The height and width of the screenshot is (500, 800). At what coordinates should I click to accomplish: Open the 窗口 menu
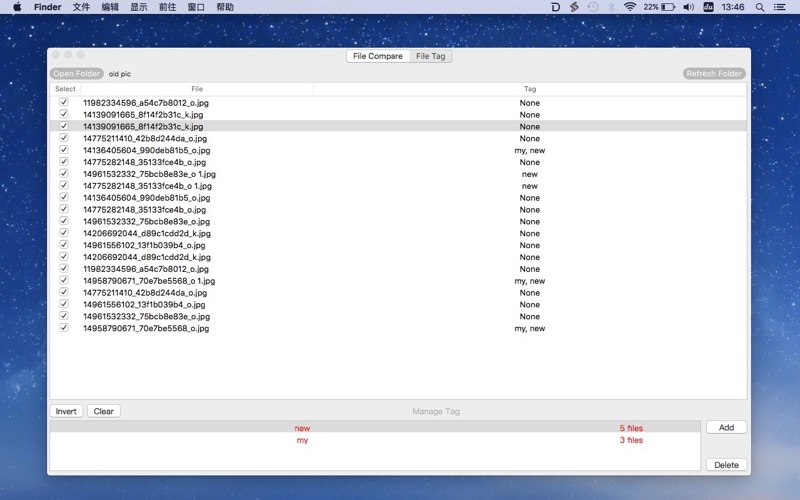click(x=196, y=7)
